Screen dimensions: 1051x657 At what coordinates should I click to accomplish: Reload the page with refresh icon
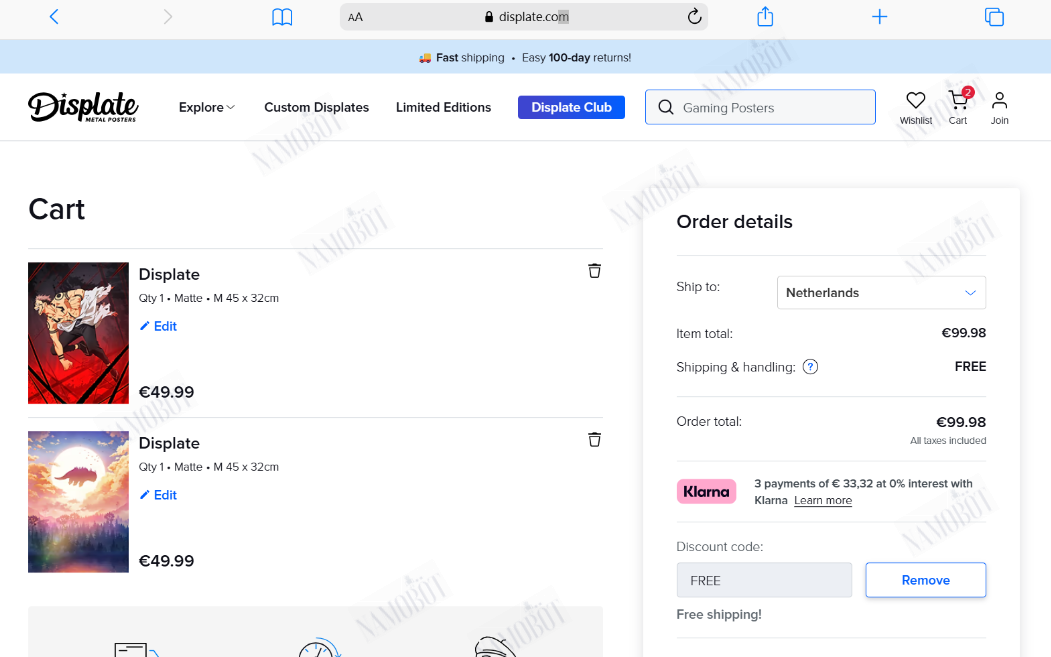click(694, 17)
